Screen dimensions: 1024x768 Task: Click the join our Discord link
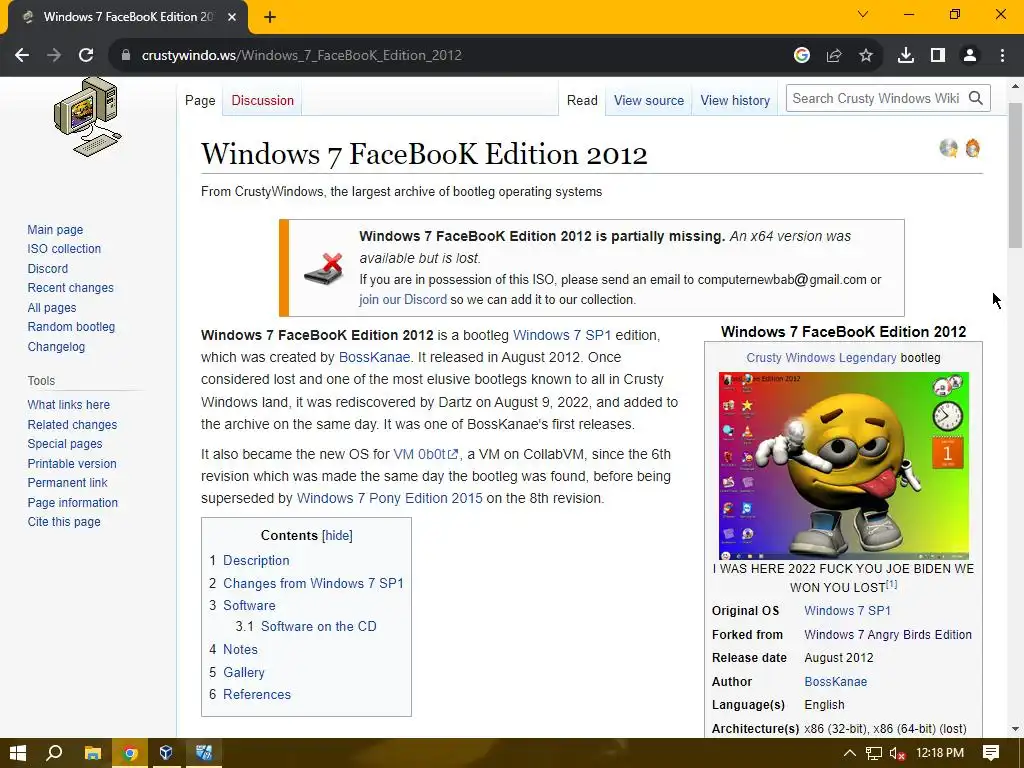(x=403, y=300)
